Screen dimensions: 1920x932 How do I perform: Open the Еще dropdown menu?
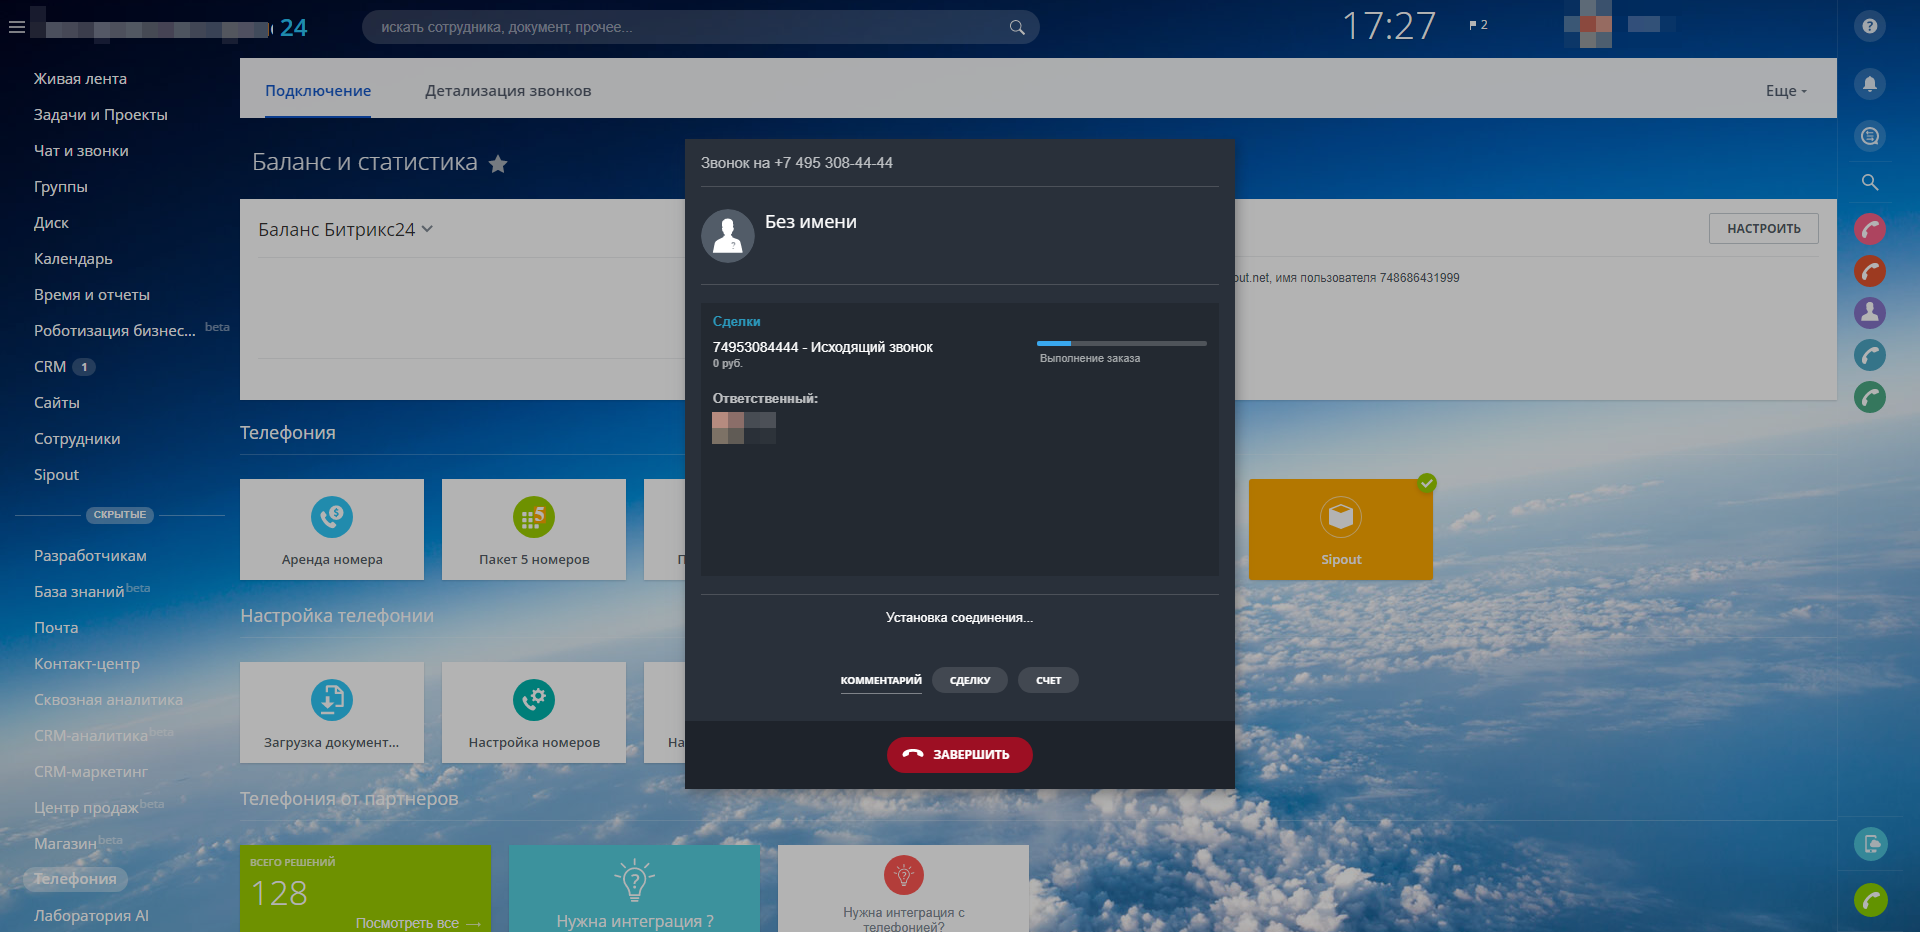pos(1786,91)
